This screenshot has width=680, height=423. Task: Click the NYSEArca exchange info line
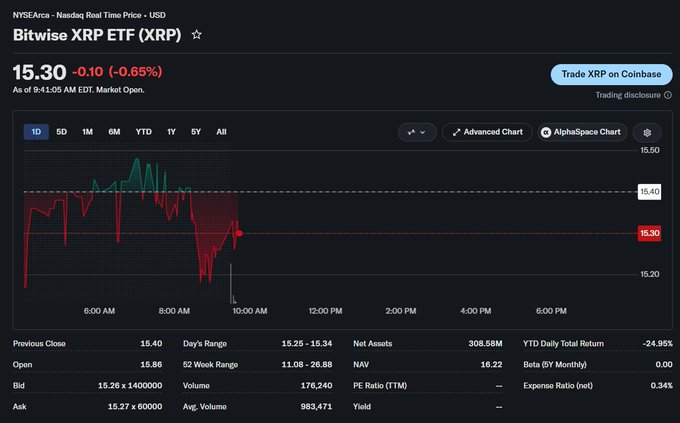89,15
